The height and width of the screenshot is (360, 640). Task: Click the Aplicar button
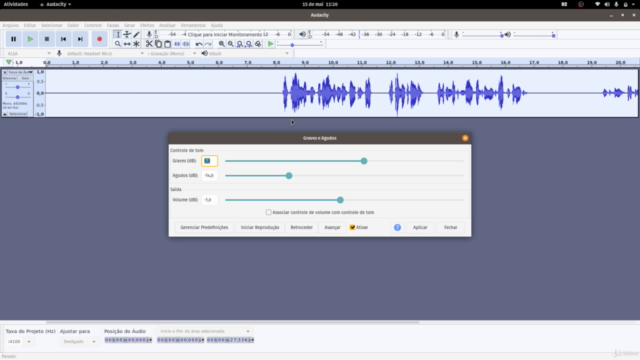[x=420, y=227]
